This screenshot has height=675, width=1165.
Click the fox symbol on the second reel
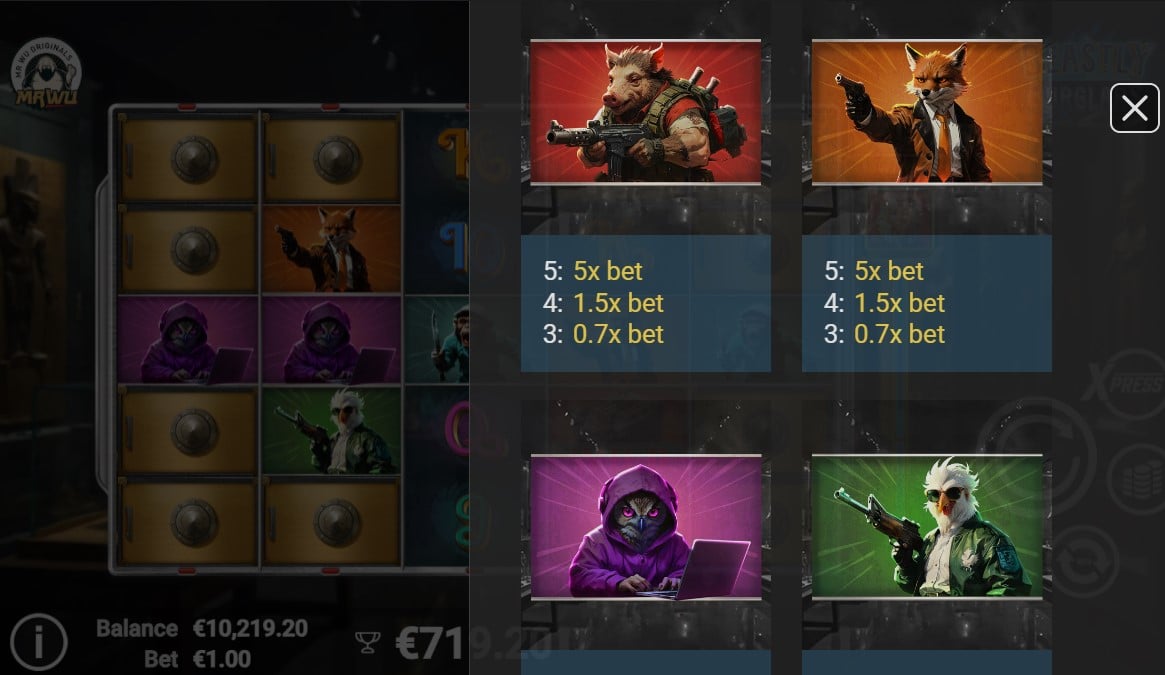pyautogui.click(x=331, y=249)
